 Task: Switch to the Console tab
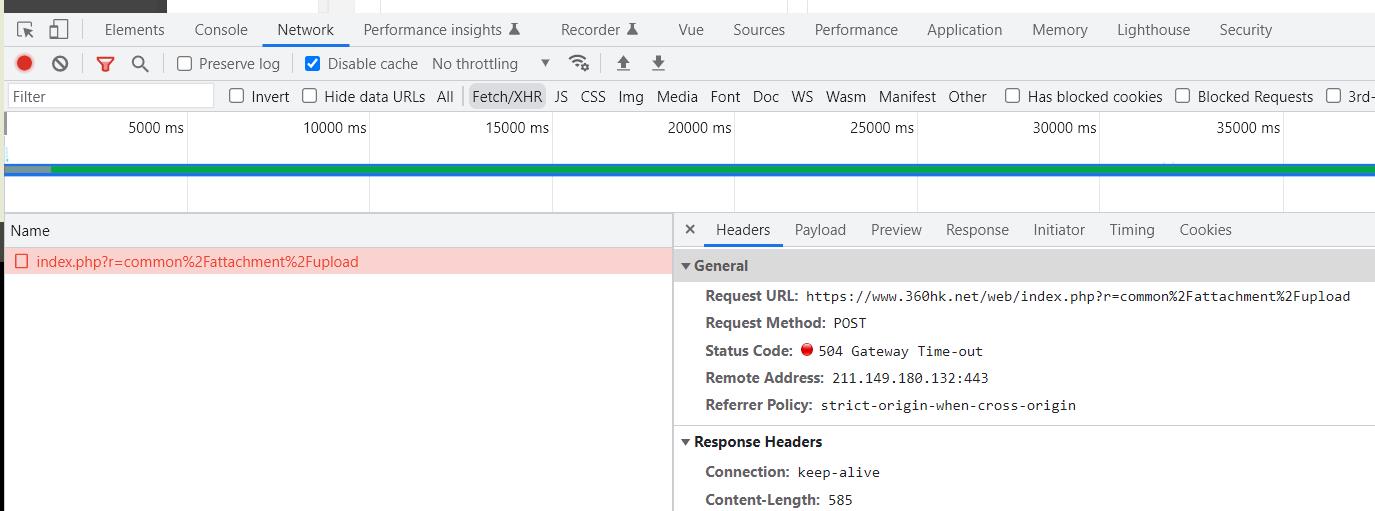point(221,30)
